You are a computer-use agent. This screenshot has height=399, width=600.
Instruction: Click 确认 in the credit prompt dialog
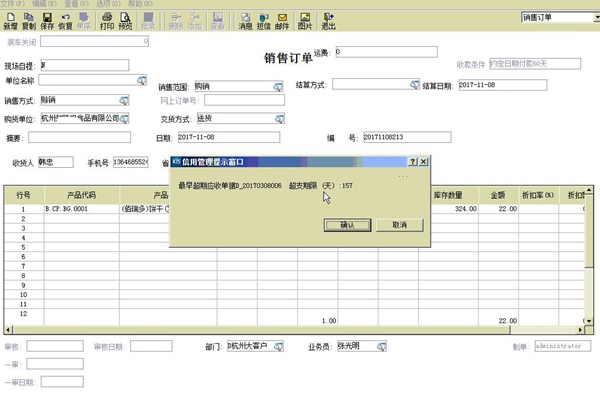tap(347, 225)
